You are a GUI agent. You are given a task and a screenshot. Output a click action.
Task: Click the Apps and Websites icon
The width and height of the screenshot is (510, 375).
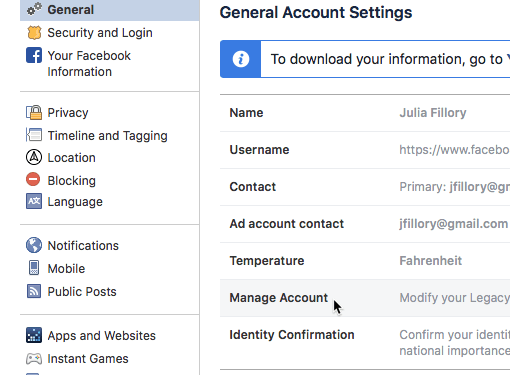click(x=34, y=335)
